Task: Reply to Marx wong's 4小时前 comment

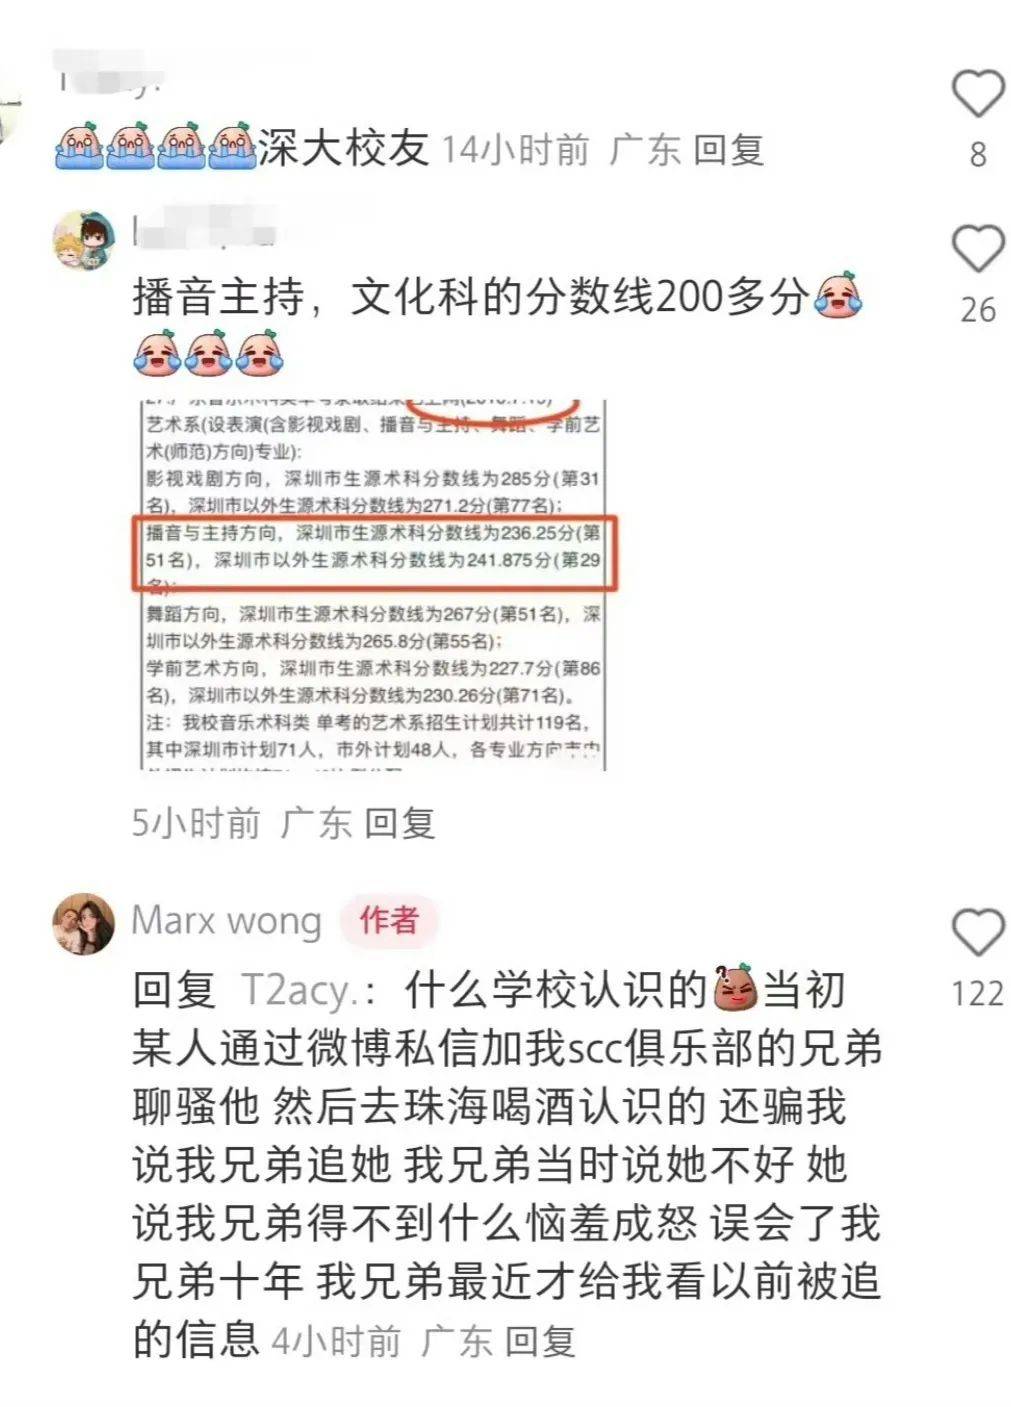Action: (539, 1341)
